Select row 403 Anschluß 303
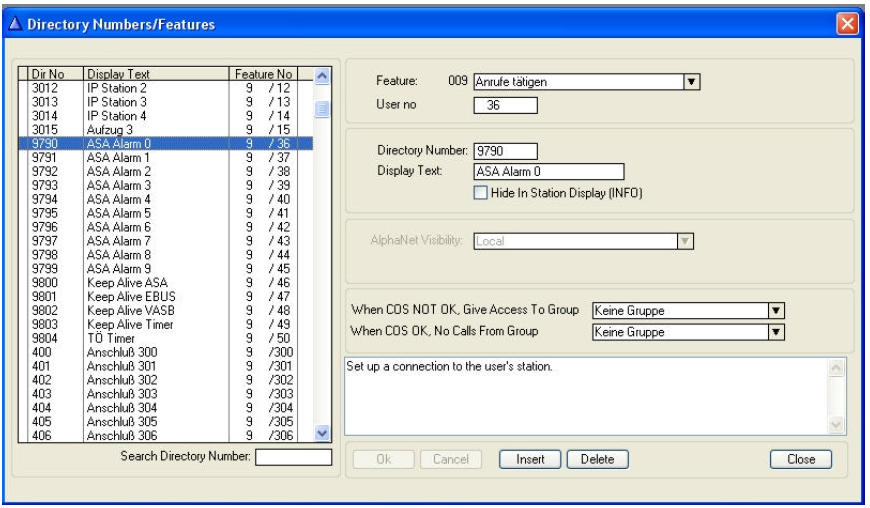The height and width of the screenshot is (508, 870). coord(166,394)
